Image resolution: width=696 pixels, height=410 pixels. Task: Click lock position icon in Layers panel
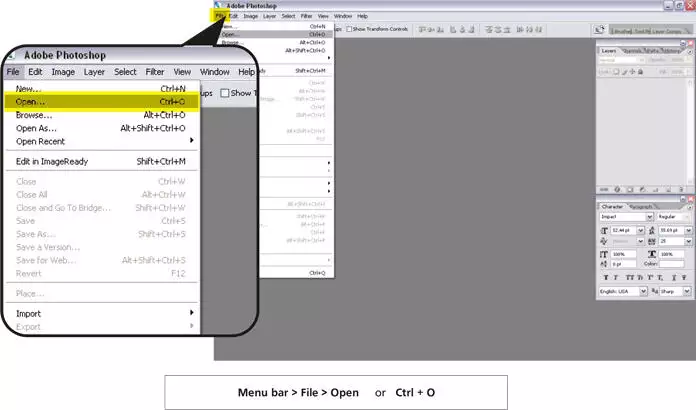pos(633,72)
